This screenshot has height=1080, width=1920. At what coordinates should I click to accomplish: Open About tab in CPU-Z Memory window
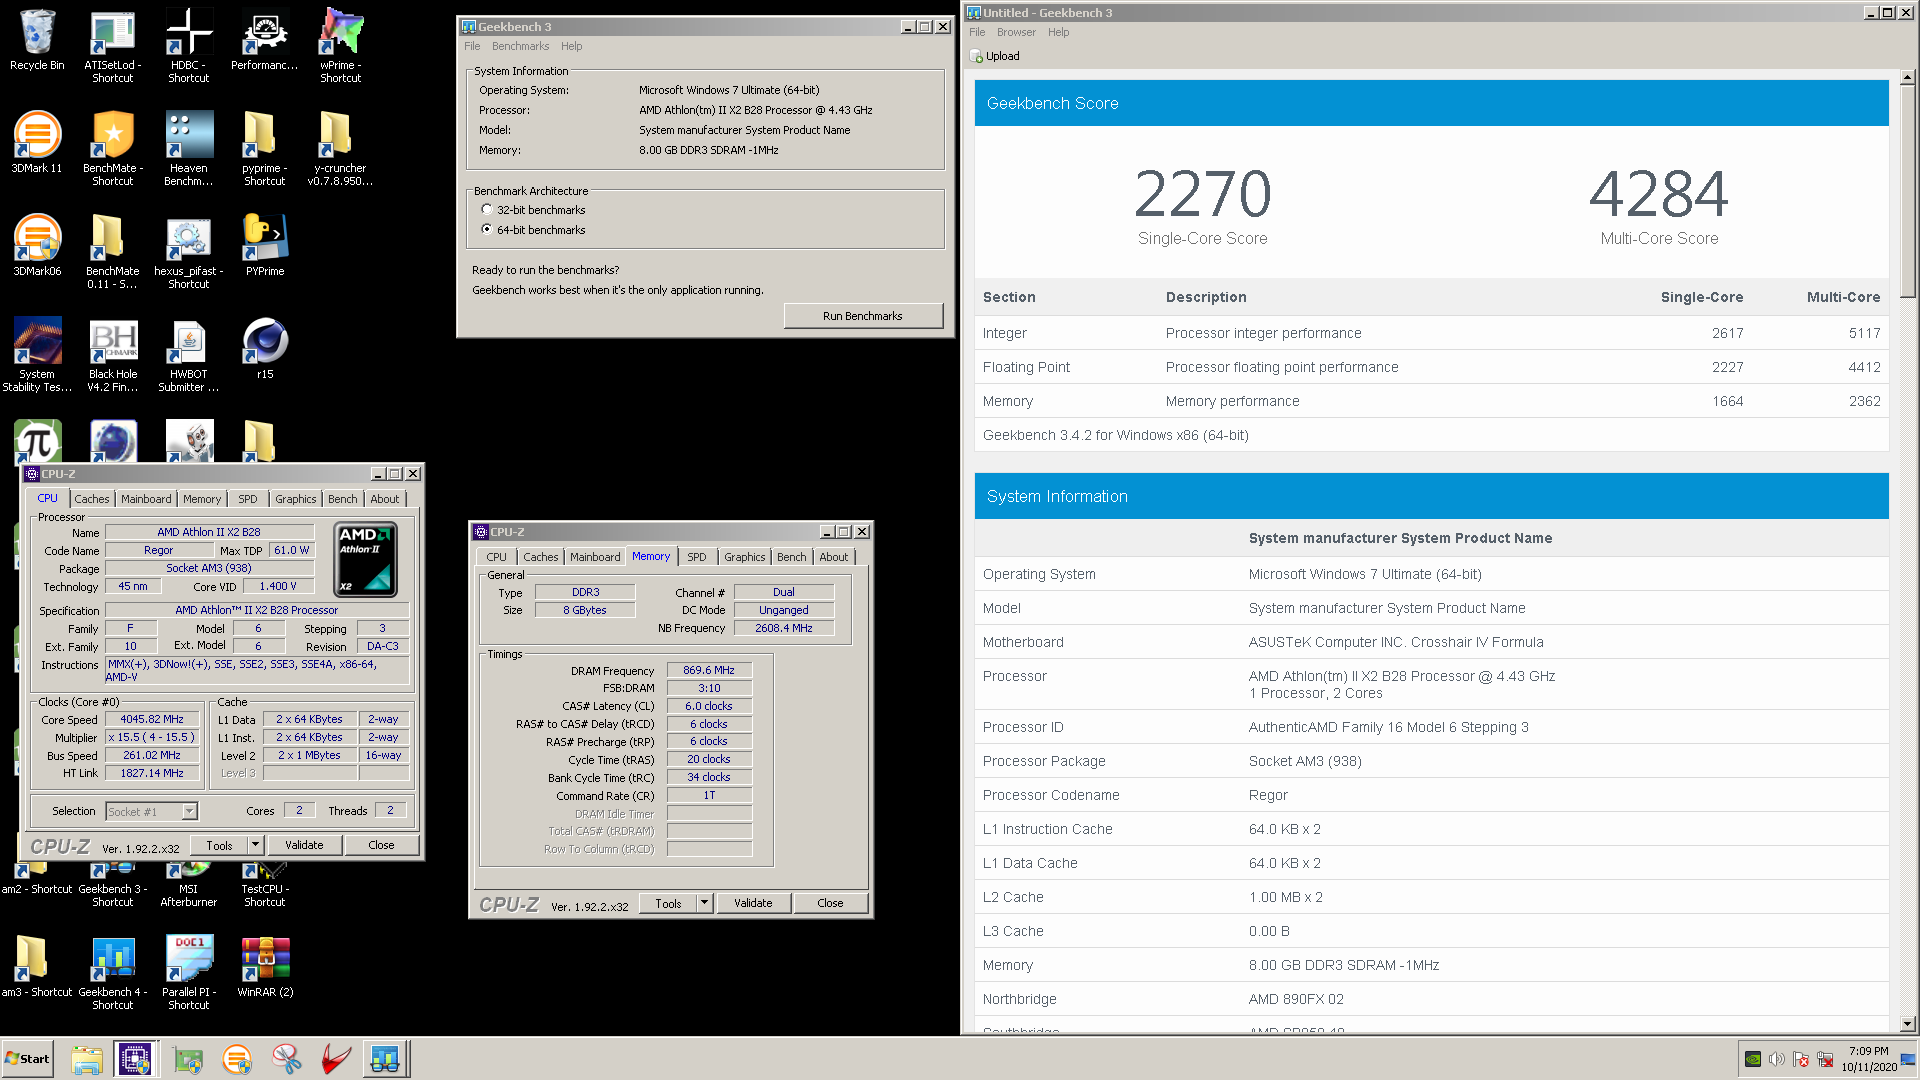pyautogui.click(x=834, y=557)
